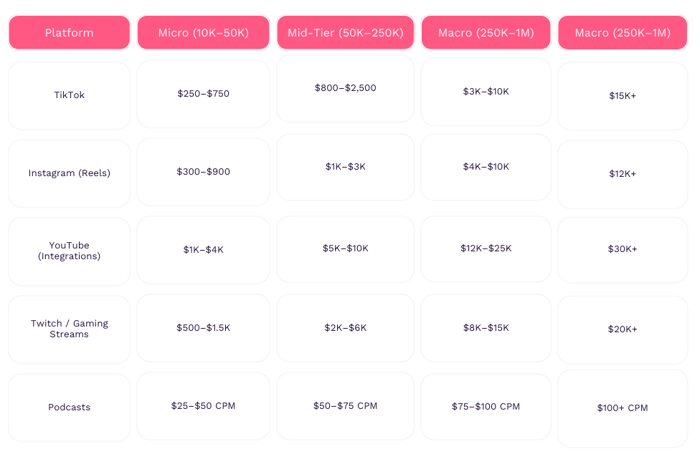Select the $300–$900 Instagram cell
The image size is (700, 459).
click(x=203, y=172)
